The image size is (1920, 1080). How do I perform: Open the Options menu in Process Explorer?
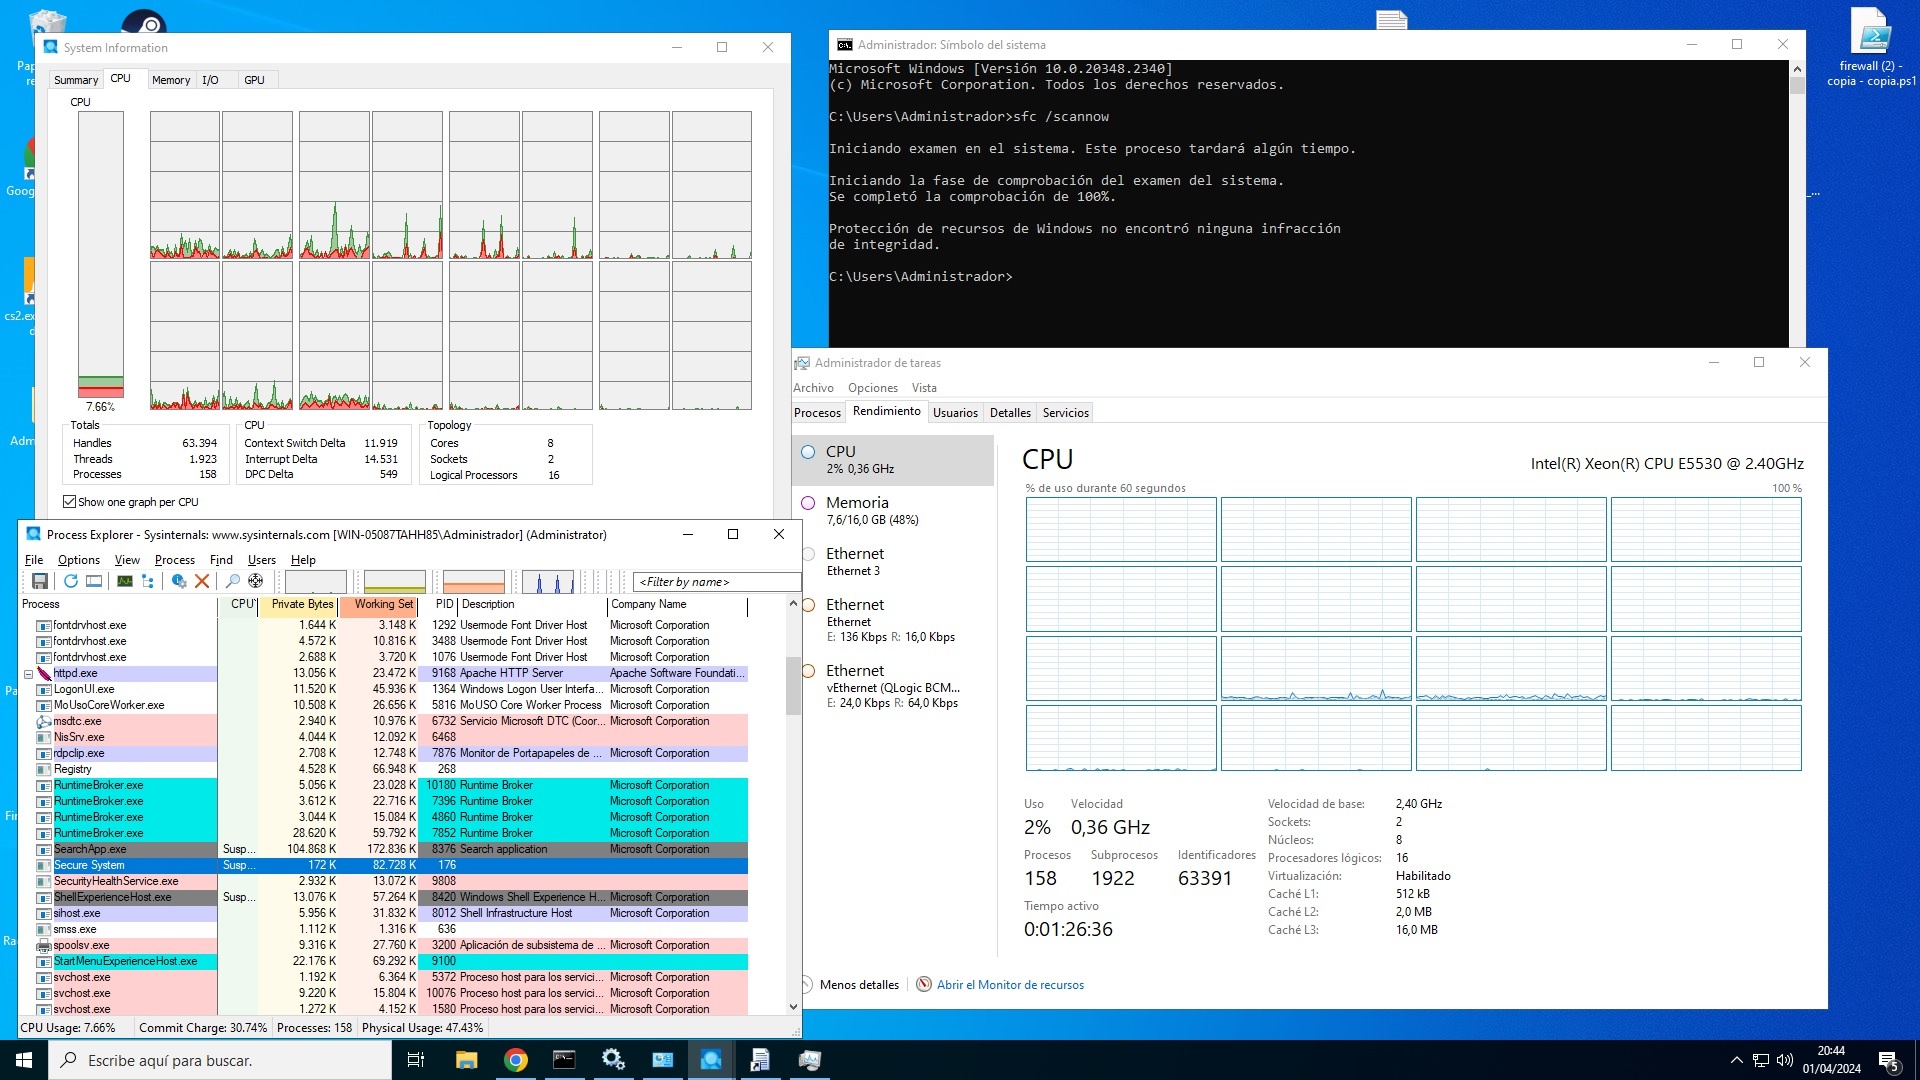pos(79,560)
